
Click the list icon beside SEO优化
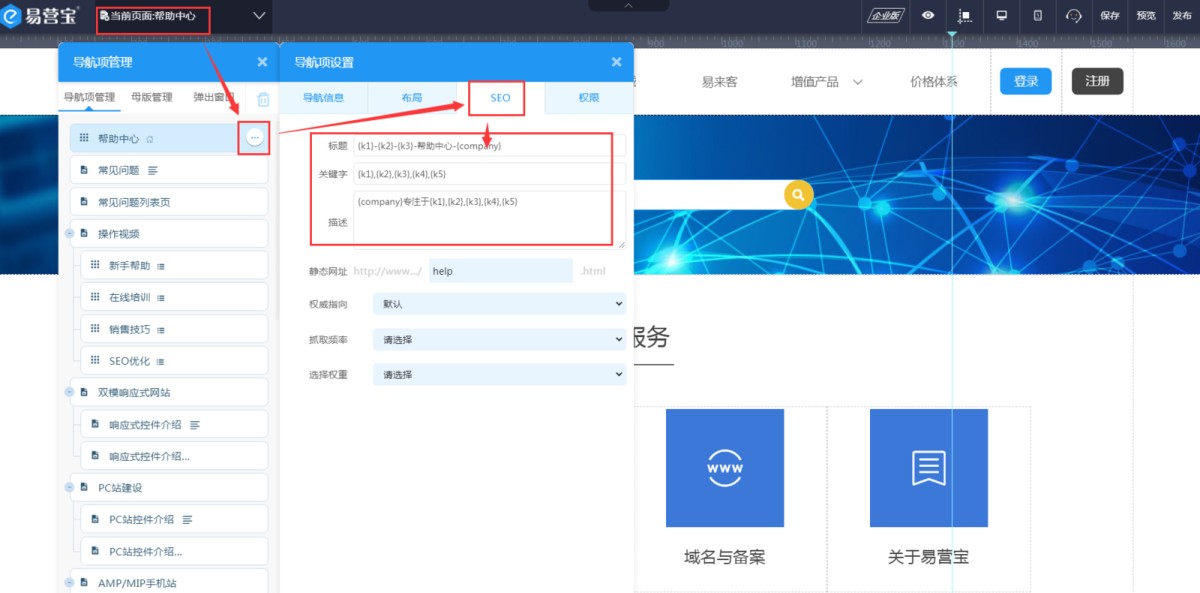160,362
